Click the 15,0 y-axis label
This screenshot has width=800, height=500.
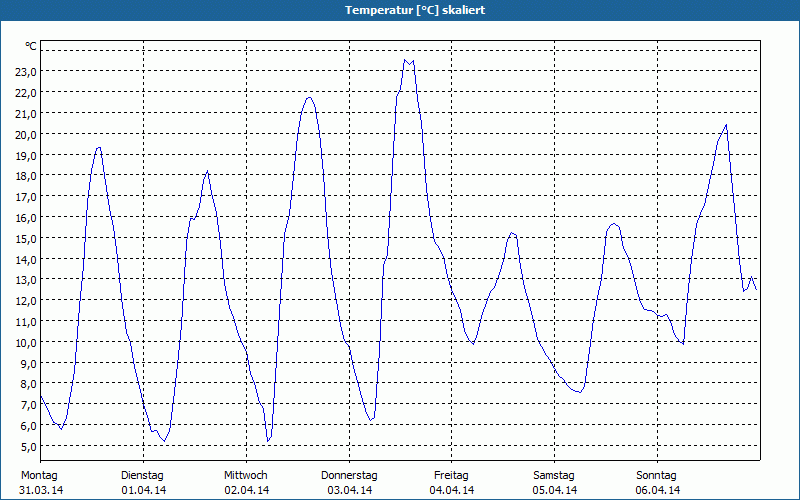pyautogui.click(x=26, y=239)
